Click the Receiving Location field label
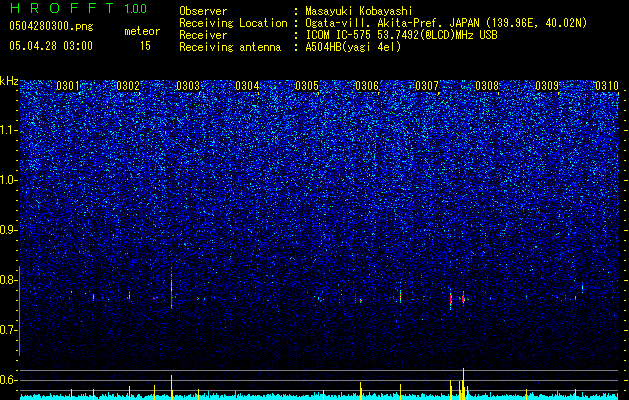Screen dimensions: 629x400 (x=233, y=23)
